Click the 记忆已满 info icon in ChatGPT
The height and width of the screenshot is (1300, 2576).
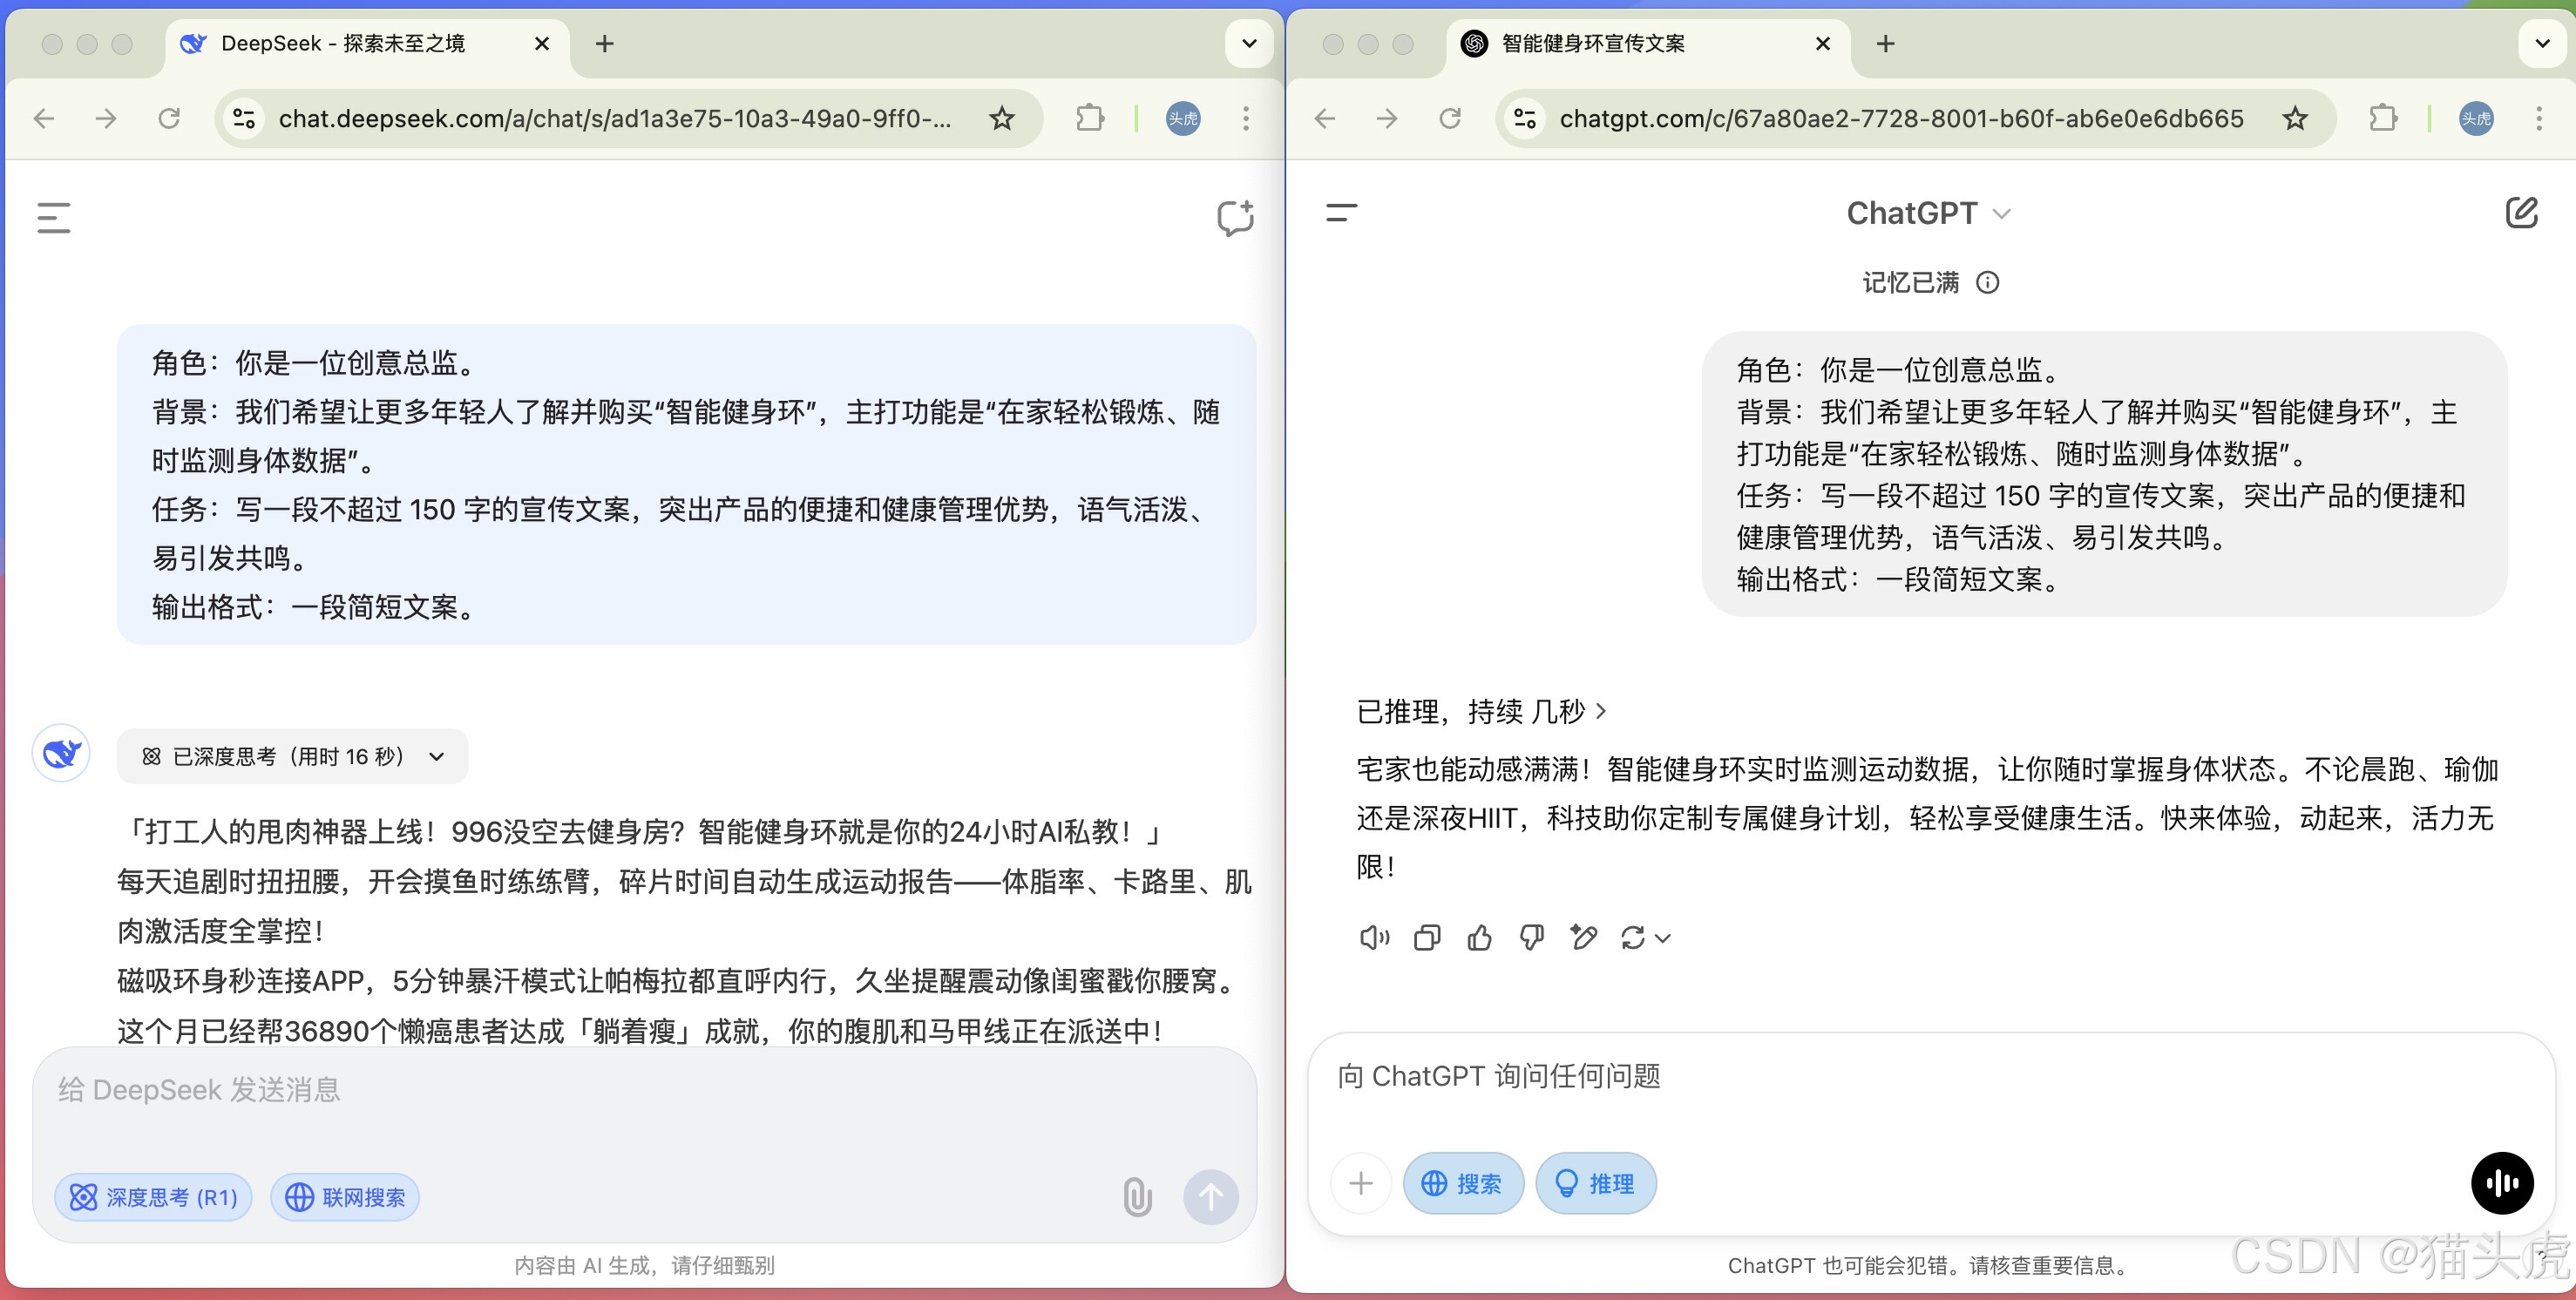(1988, 283)
